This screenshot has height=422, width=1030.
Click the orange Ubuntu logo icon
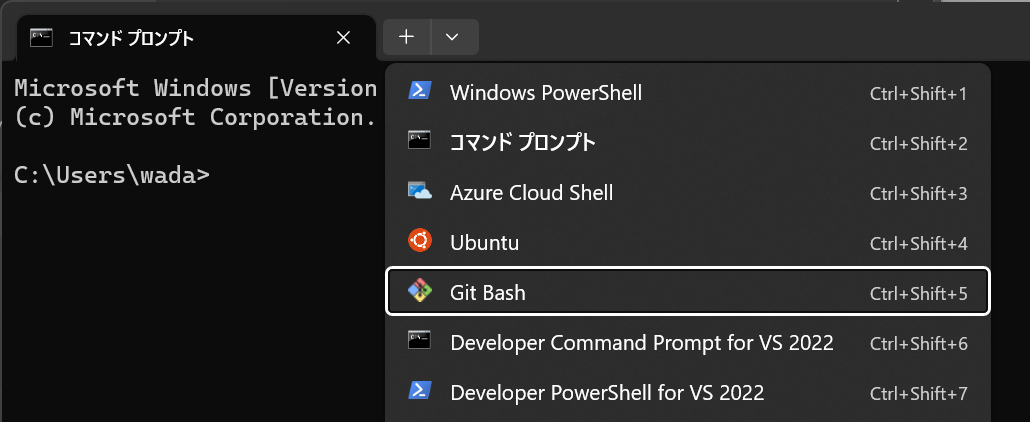419,241
